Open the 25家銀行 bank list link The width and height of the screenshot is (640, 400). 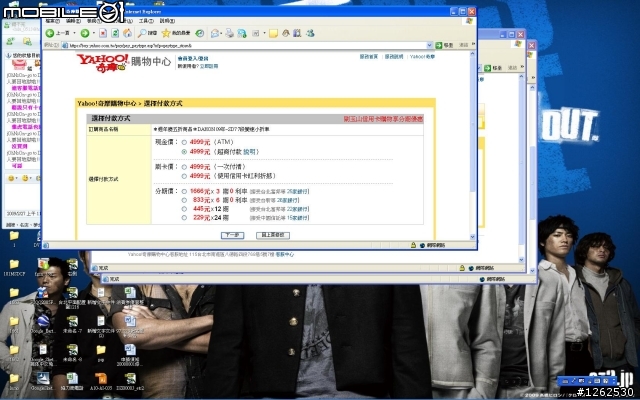(298, 191)
